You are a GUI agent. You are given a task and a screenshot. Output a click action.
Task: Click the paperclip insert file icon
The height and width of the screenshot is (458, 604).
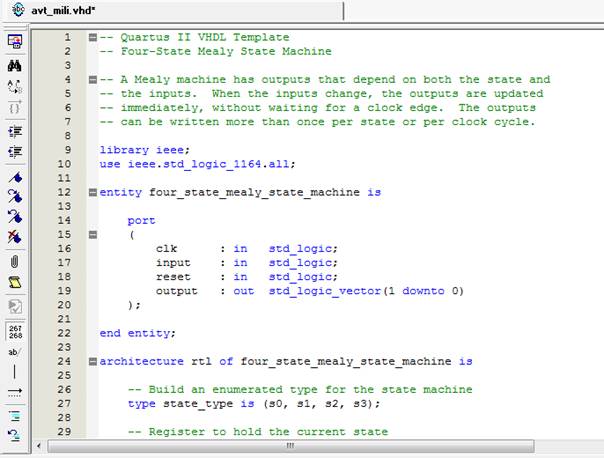(15, 261)
